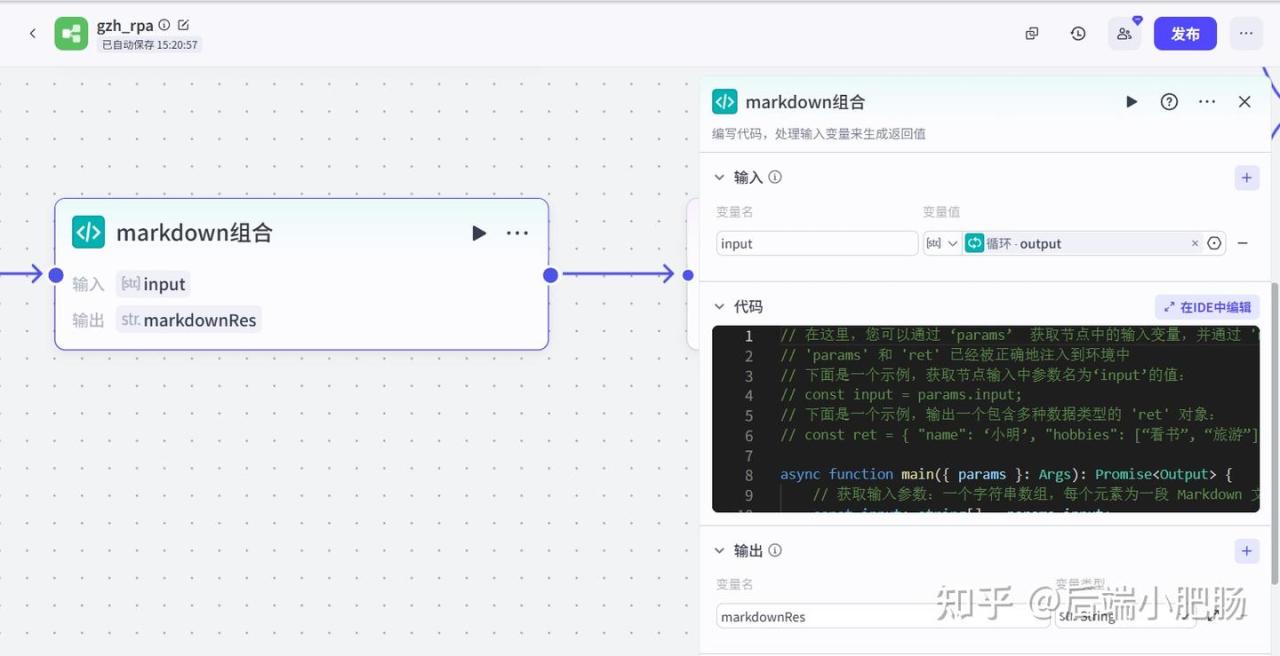
Task: Open input variable type dropdown
Action: (x=941, y=243)
